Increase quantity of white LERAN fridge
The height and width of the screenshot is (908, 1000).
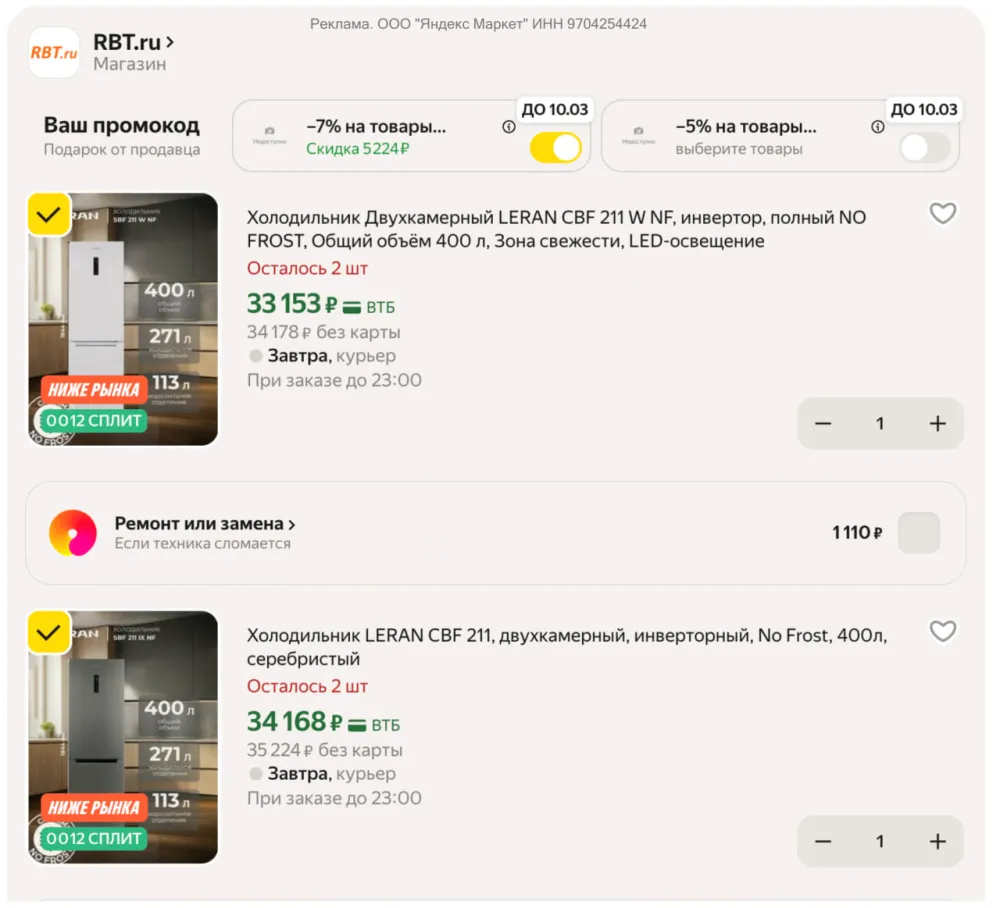pyautogui.click(x=938, y=423)
